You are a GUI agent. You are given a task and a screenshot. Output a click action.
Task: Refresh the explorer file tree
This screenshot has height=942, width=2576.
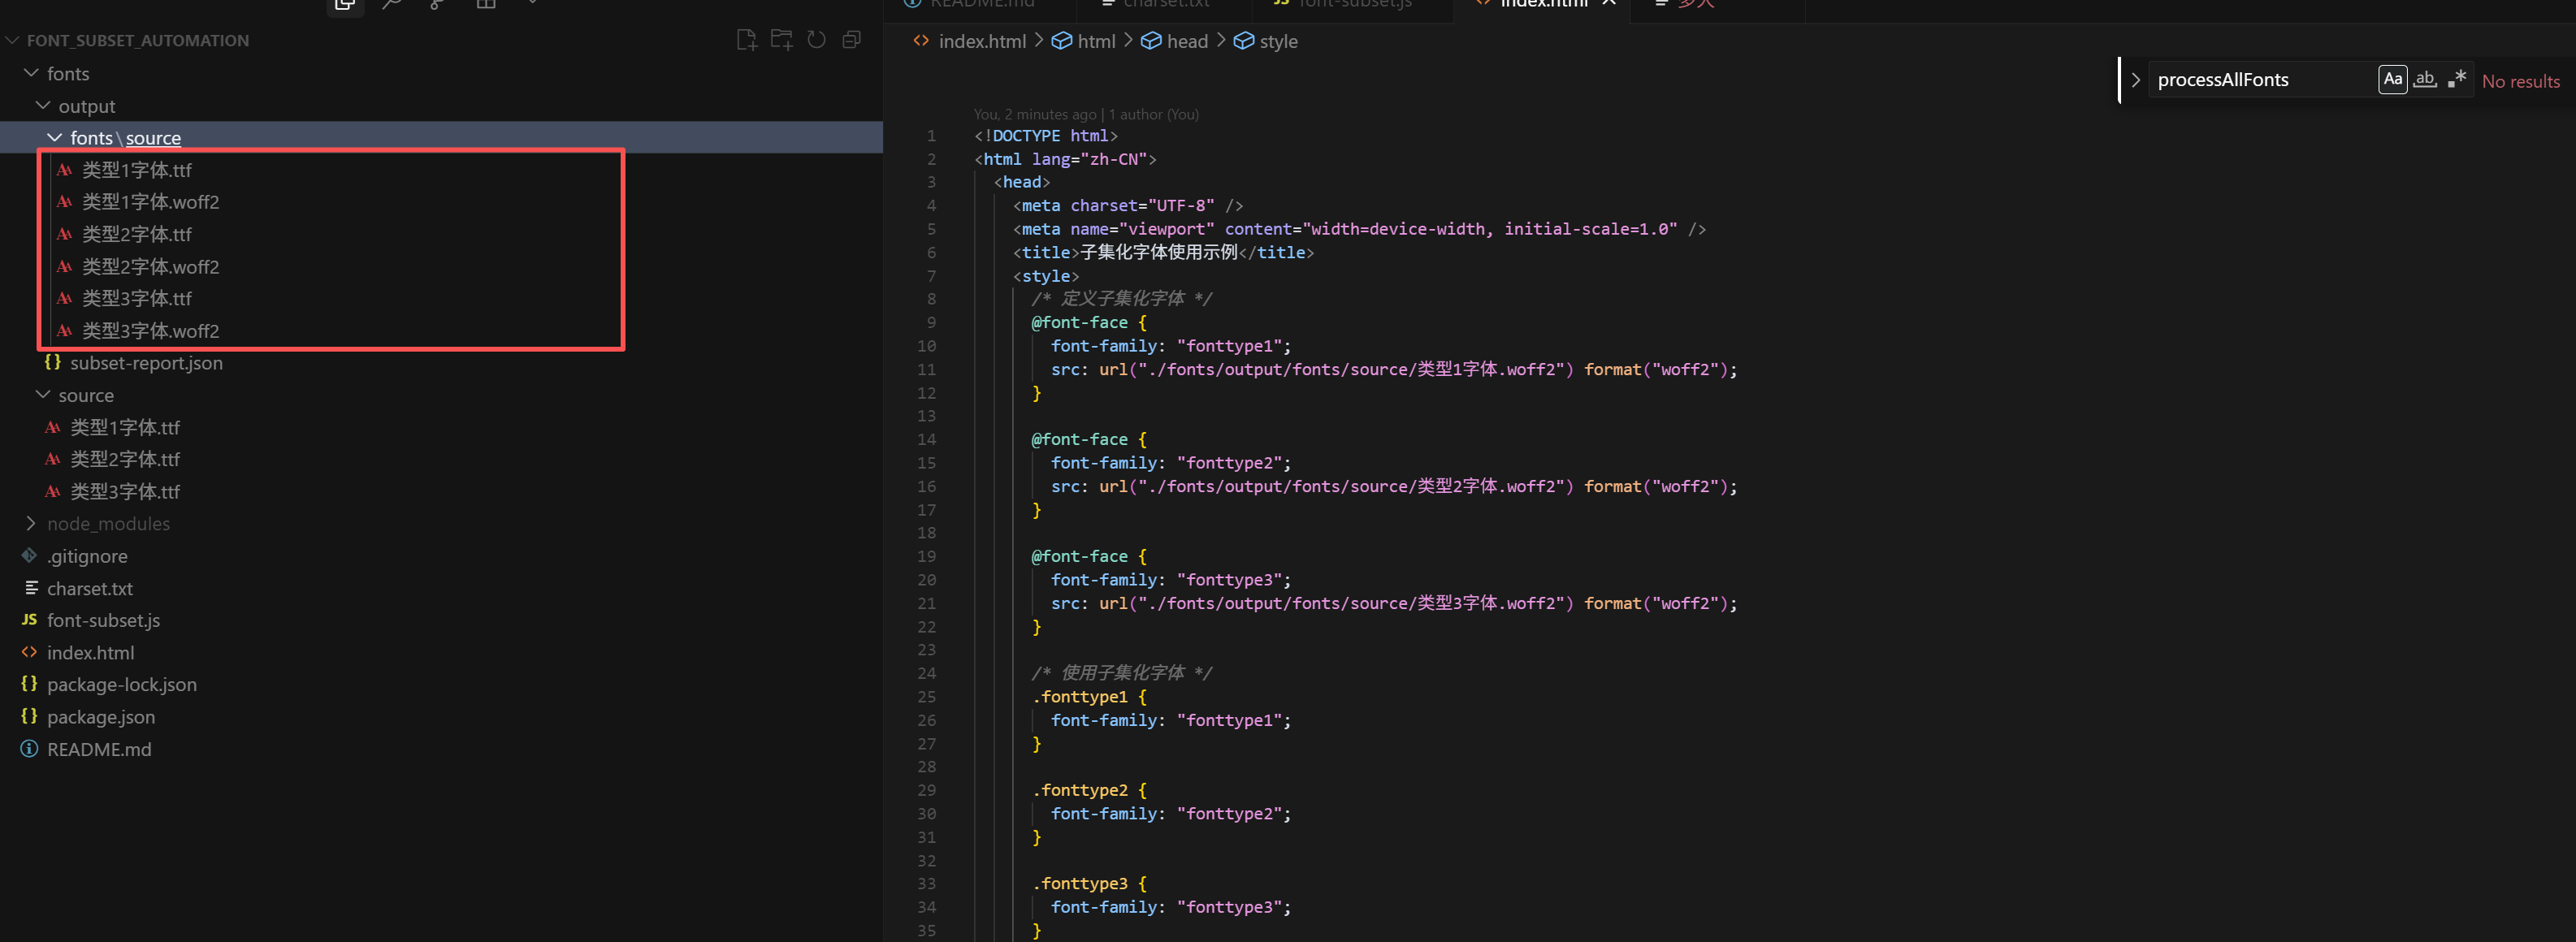tap(816, 40)
